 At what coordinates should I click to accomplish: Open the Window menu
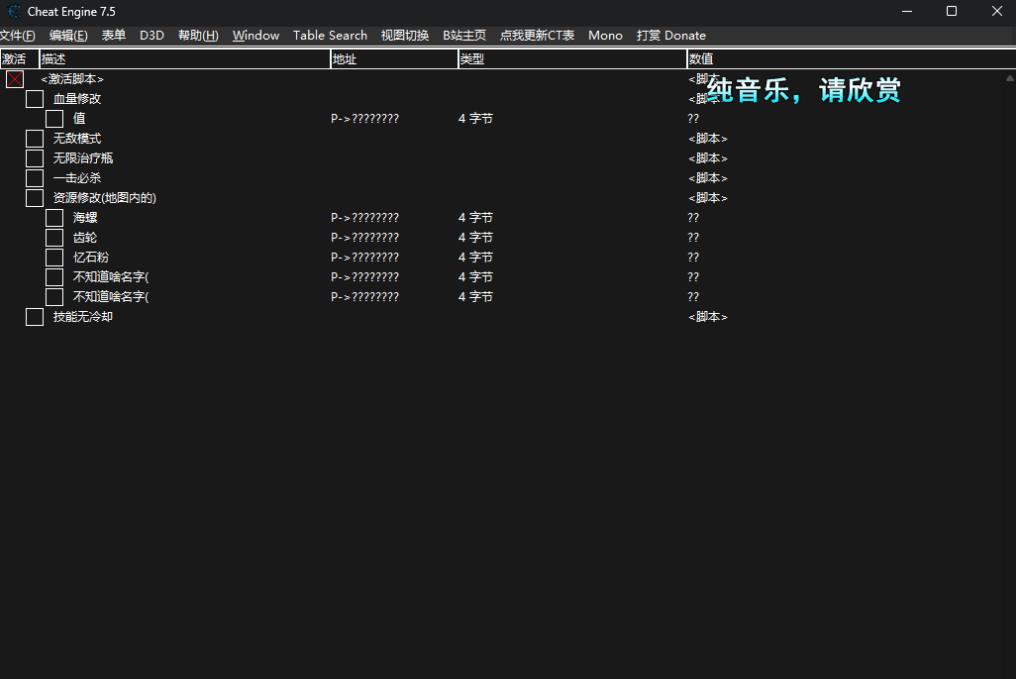pos(256,36)
